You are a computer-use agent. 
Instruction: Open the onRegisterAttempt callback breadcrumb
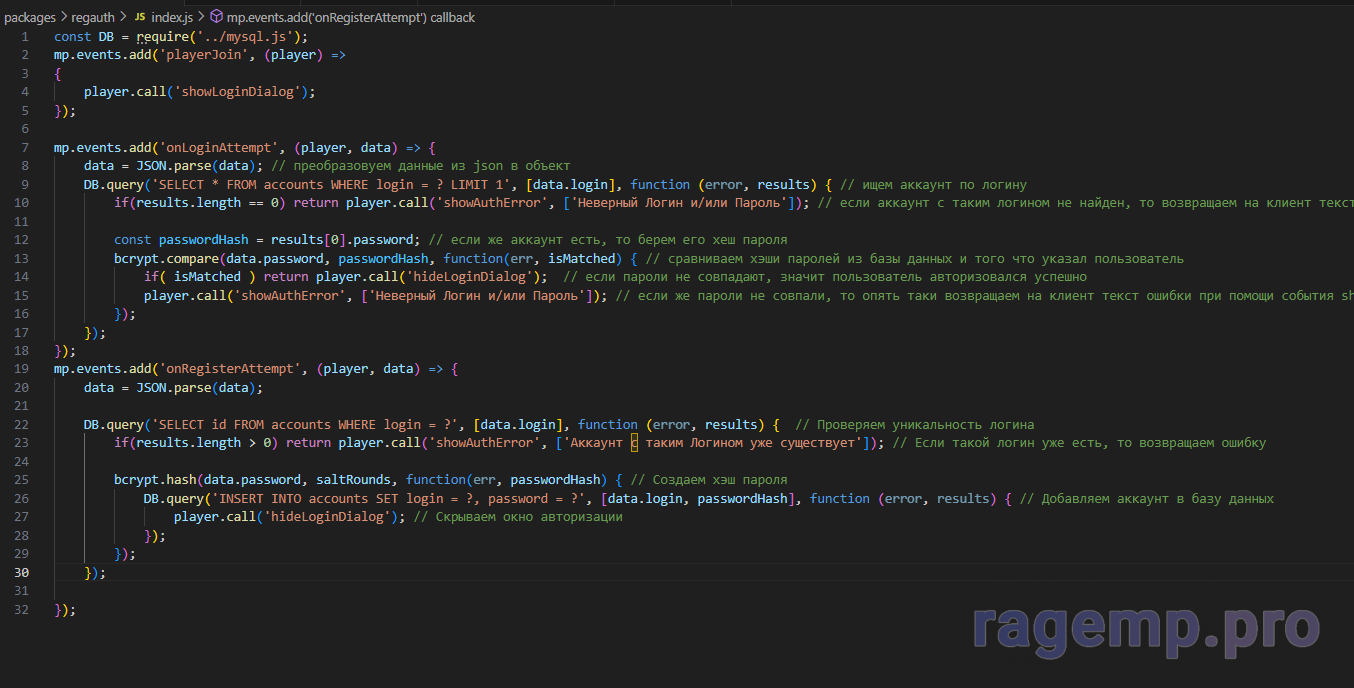(351, 17)
